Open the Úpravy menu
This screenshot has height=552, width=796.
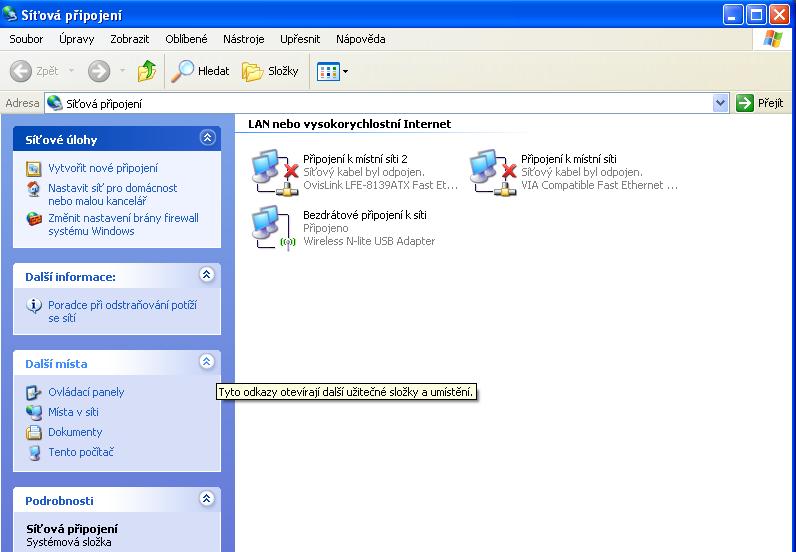(x=77, y=39)
